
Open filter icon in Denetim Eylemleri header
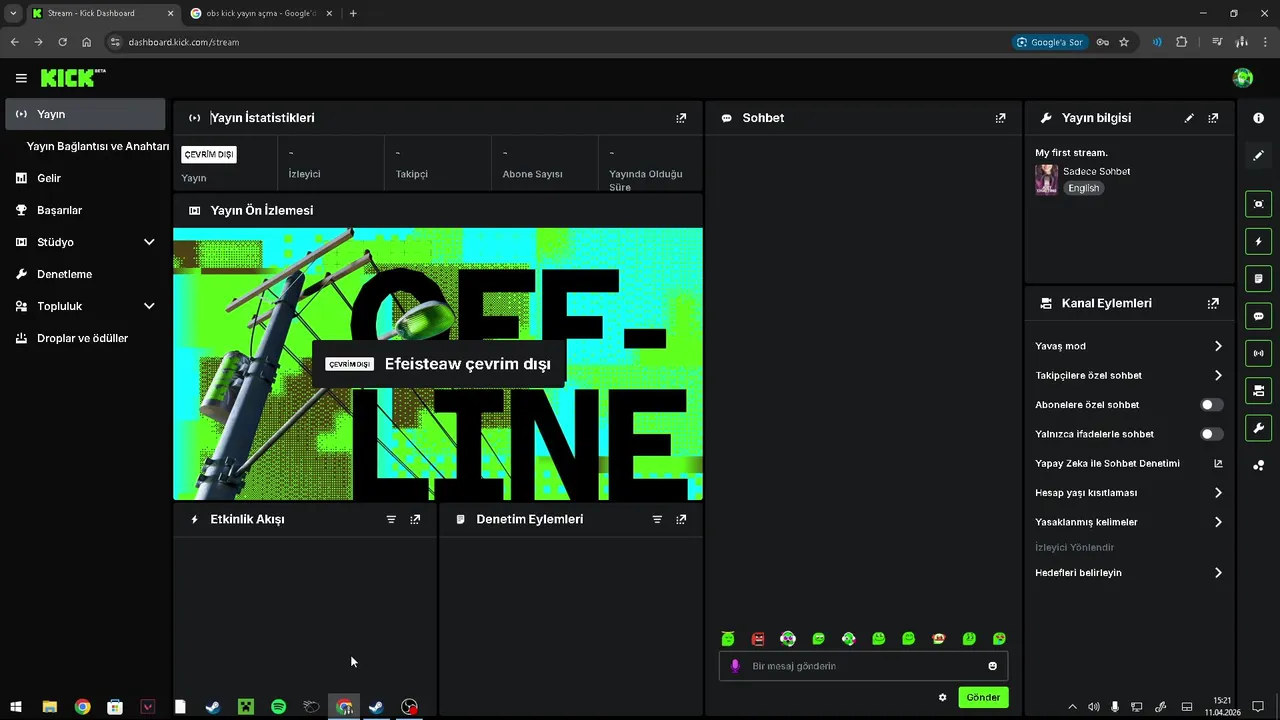click(x=657, y=519)
